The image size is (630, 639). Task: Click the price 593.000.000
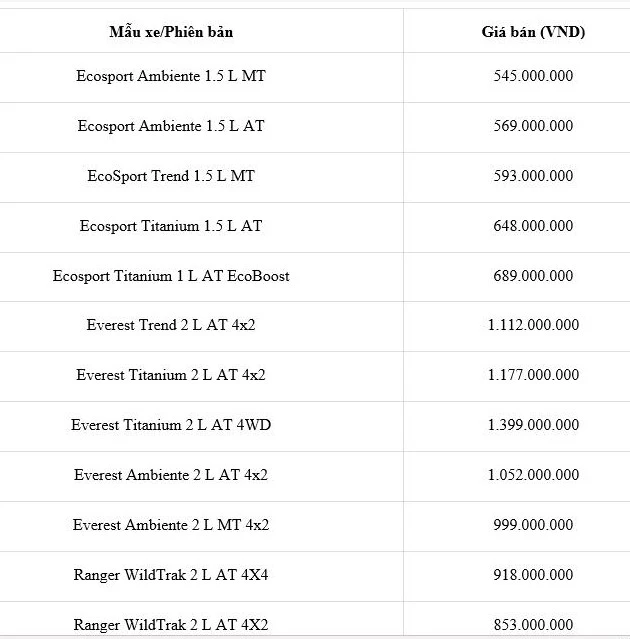pos(533,176)
